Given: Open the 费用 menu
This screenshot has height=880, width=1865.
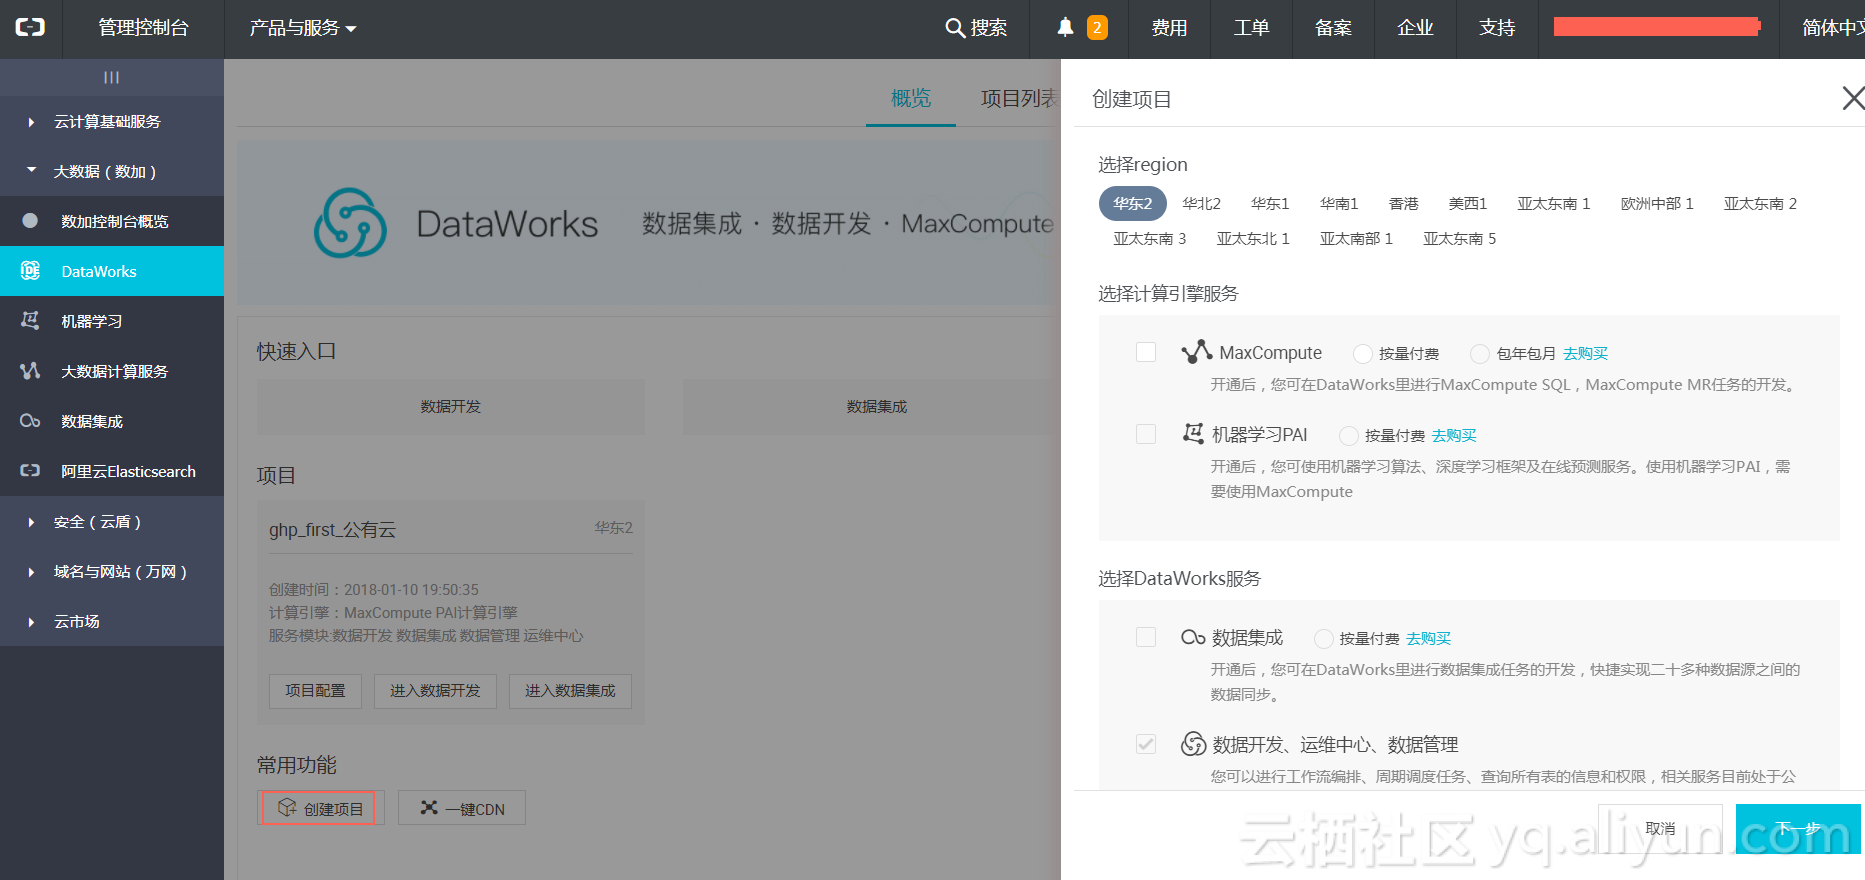Looking at the screenshot, I should click(1169, 28).
